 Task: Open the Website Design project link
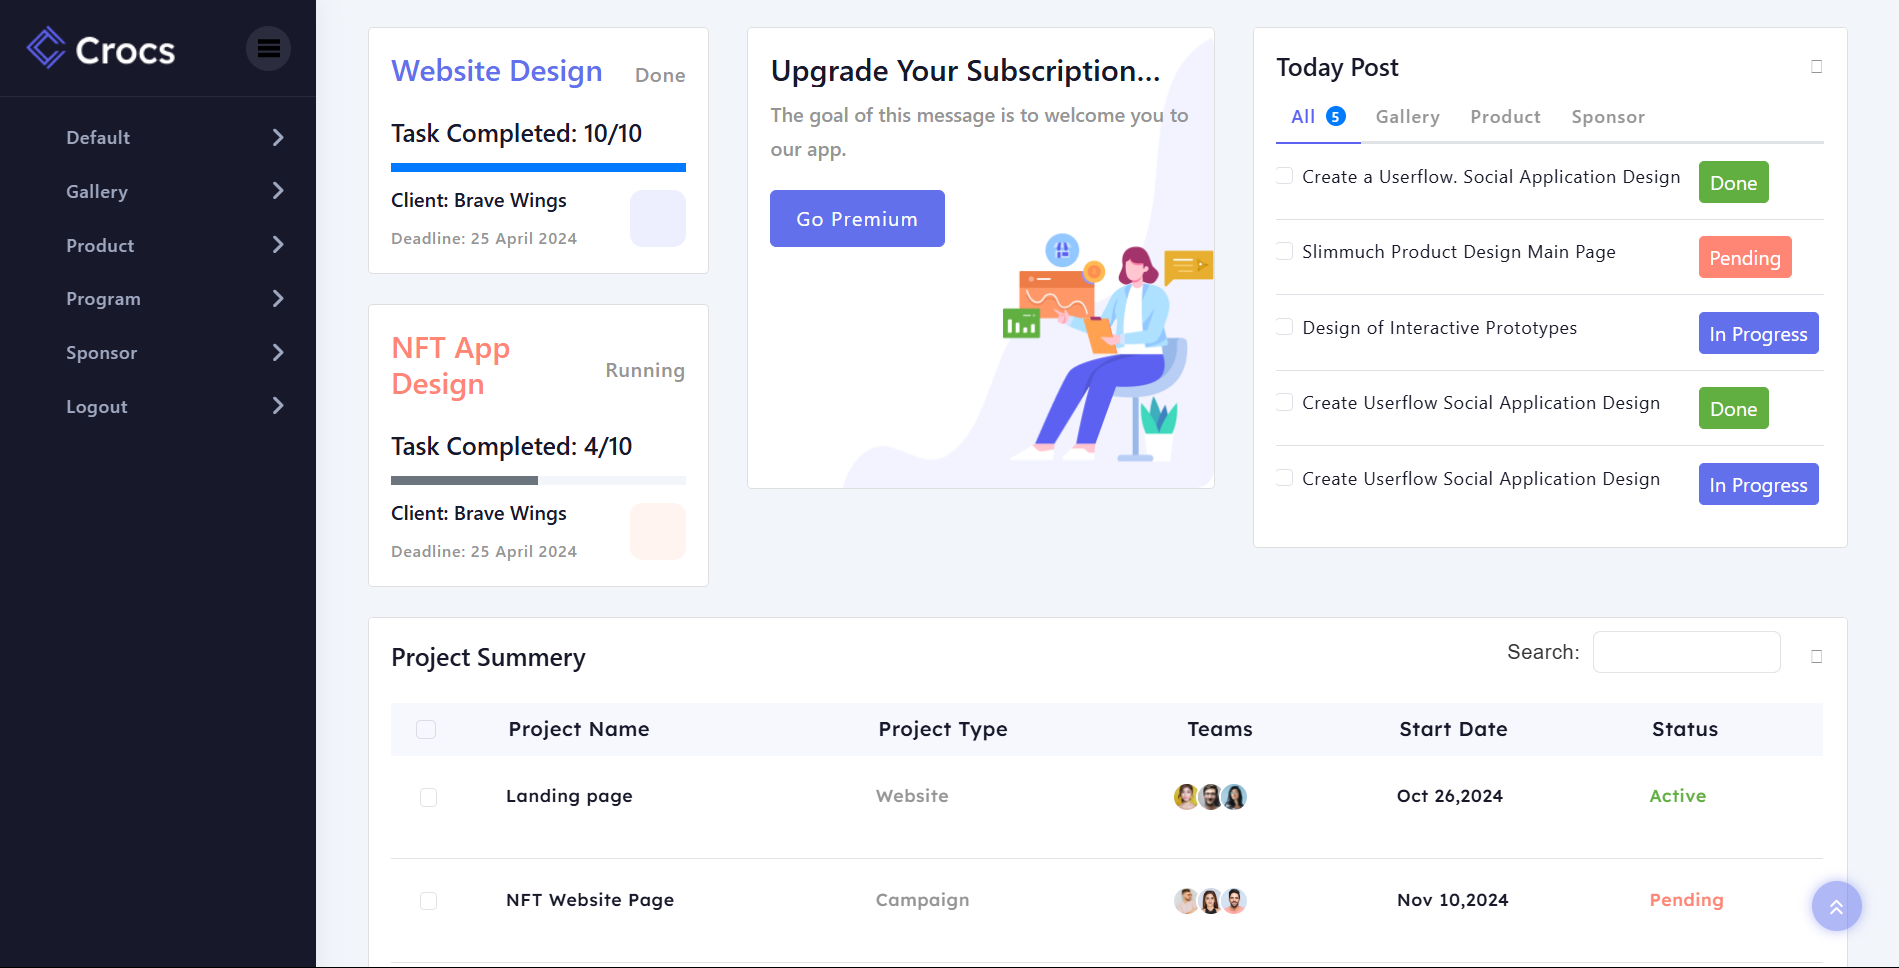pyautogui.click(x=496, y=71)
